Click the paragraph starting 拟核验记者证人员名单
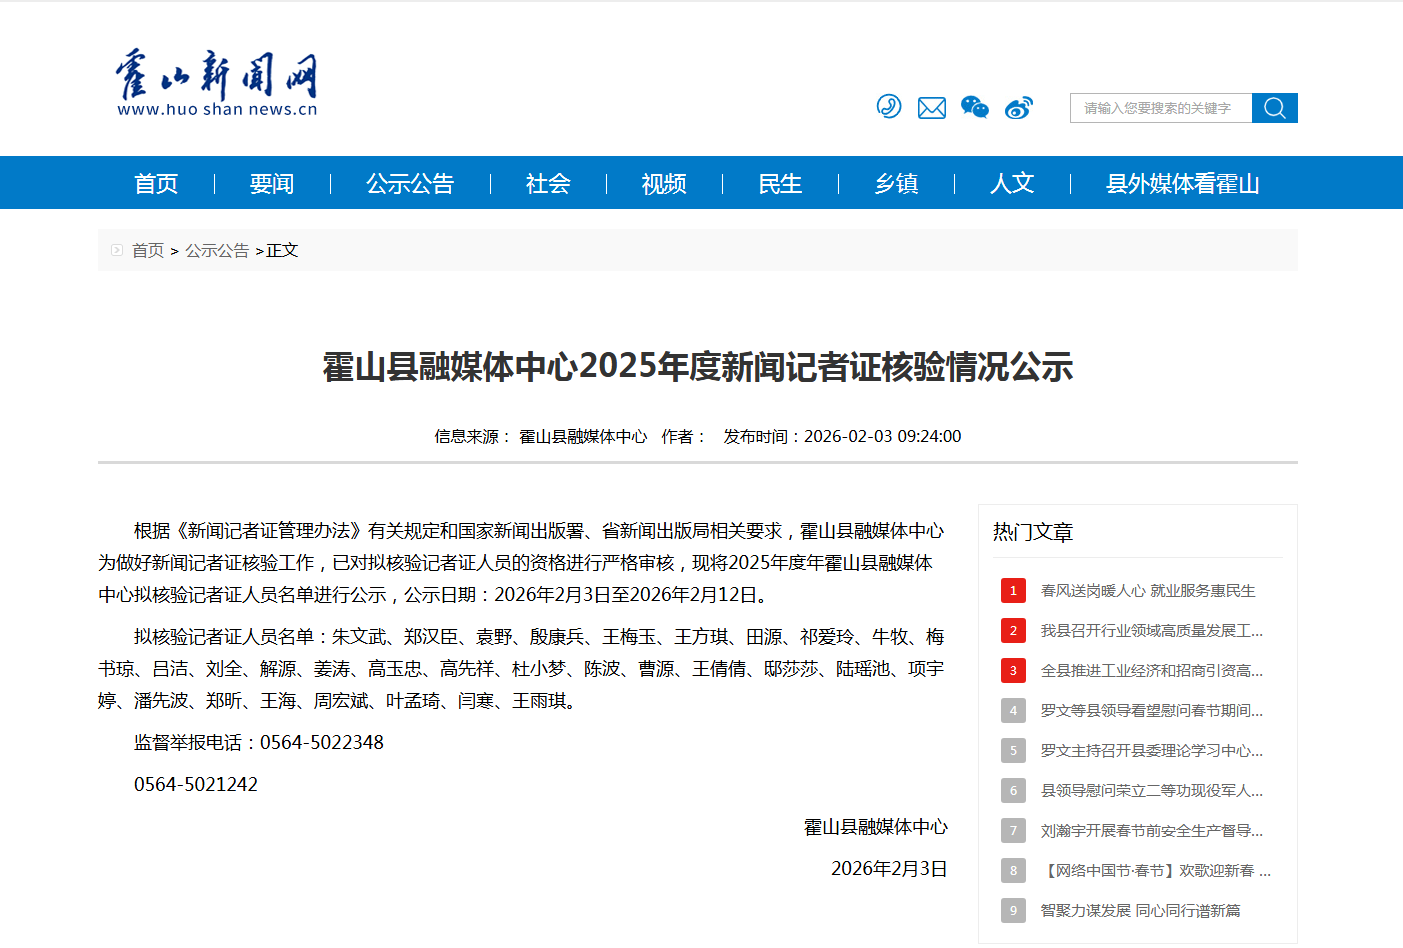This screenshot has width=1403, height=948. pos(521,669)
